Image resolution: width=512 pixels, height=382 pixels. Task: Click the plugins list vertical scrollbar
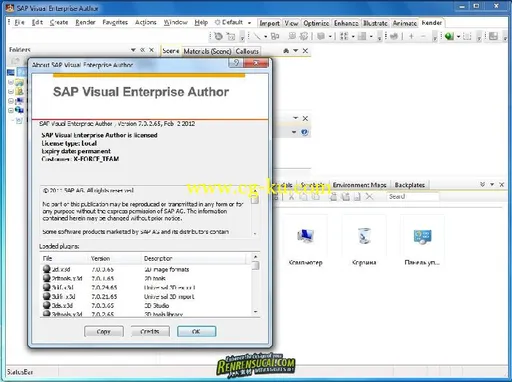pyautogui.click(x=255, y=285)
